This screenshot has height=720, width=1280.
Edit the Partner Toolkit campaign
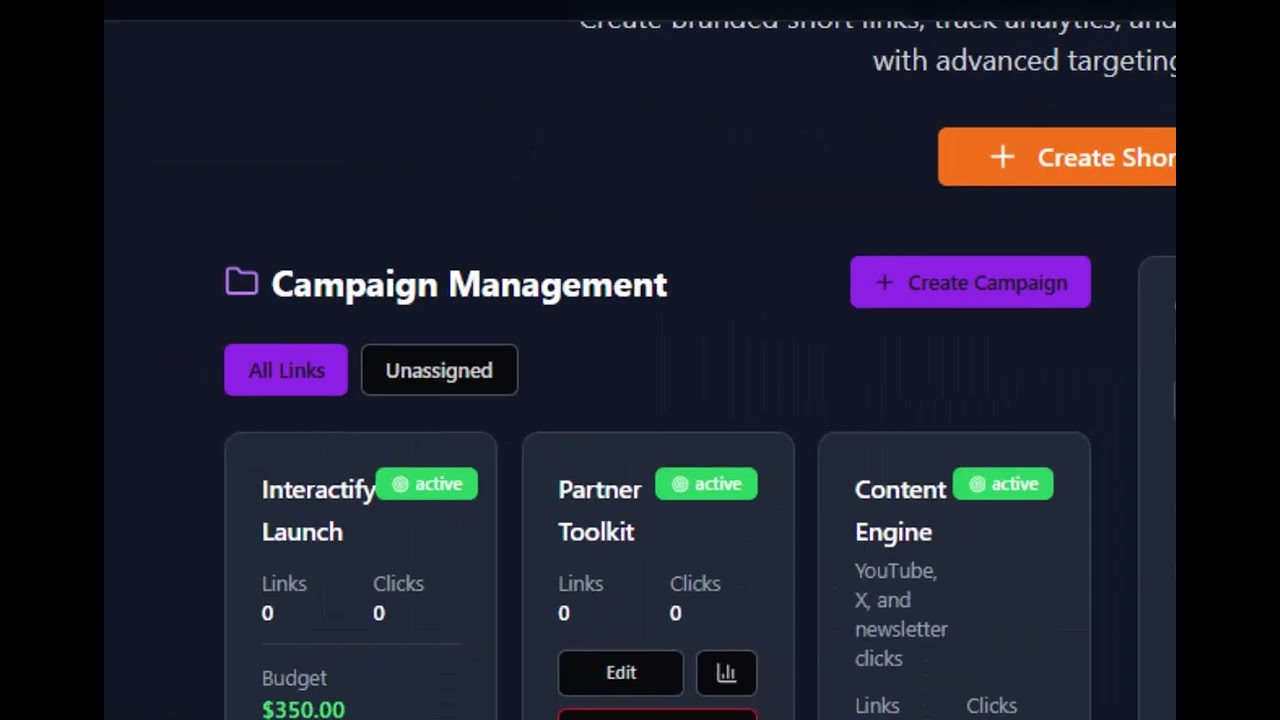coord(621,673)
